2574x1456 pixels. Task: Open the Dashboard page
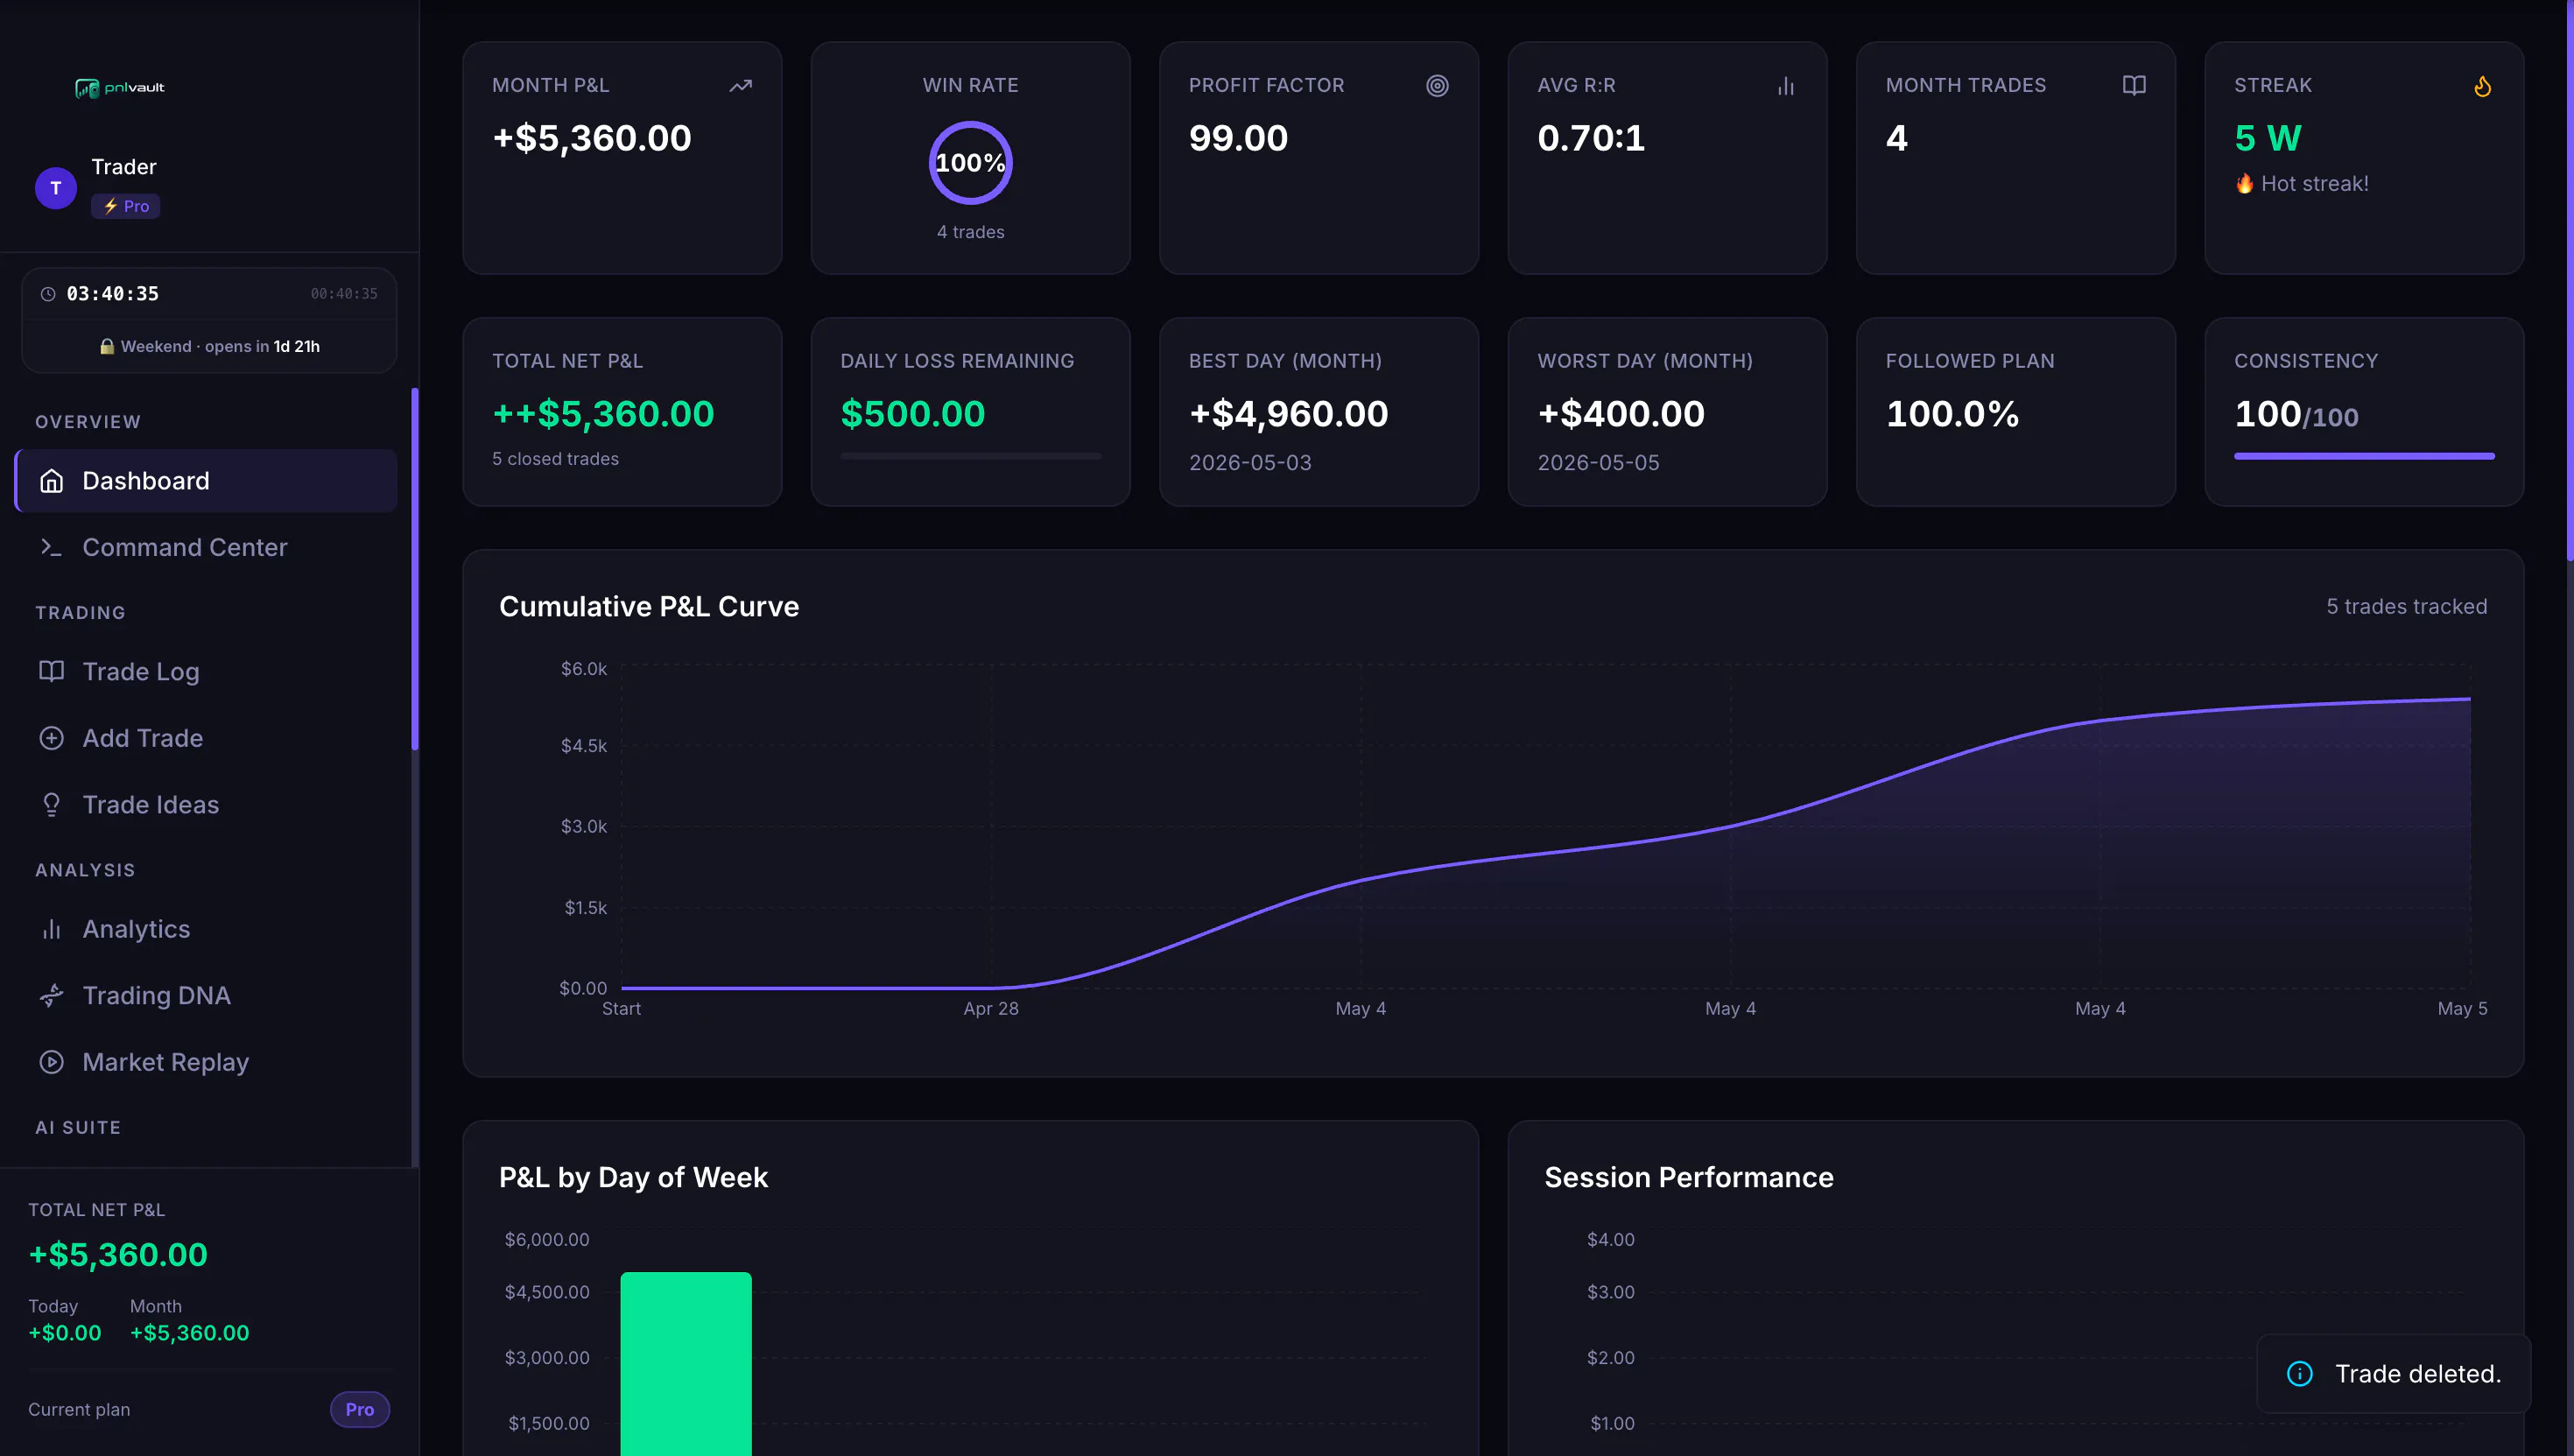[207, 481]
